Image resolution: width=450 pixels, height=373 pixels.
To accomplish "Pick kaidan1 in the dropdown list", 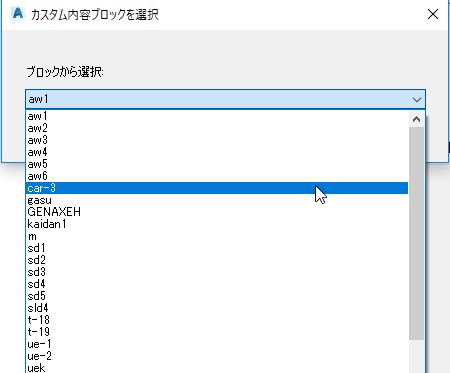I will pyautogui.click(x=217, y=224).
